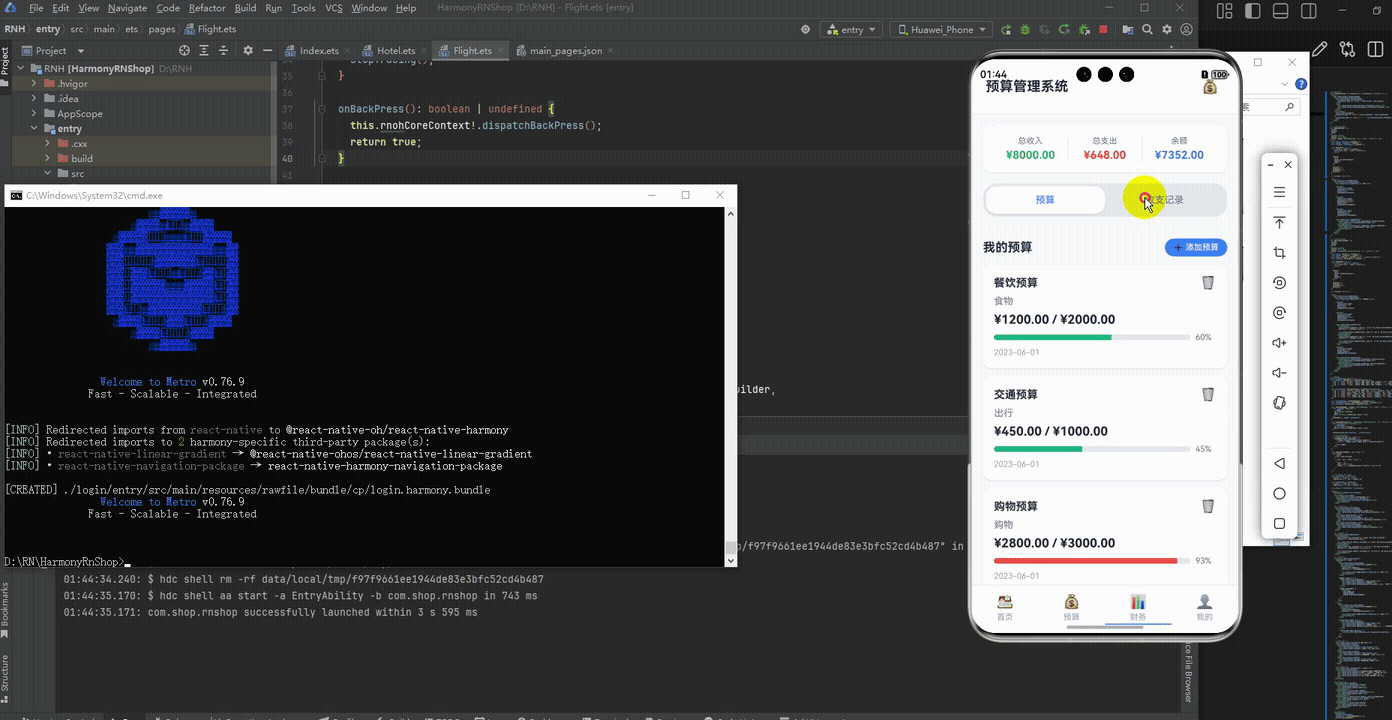Start the debug entry bug icon
The image size is (1392, 720).
(1025, 30)
